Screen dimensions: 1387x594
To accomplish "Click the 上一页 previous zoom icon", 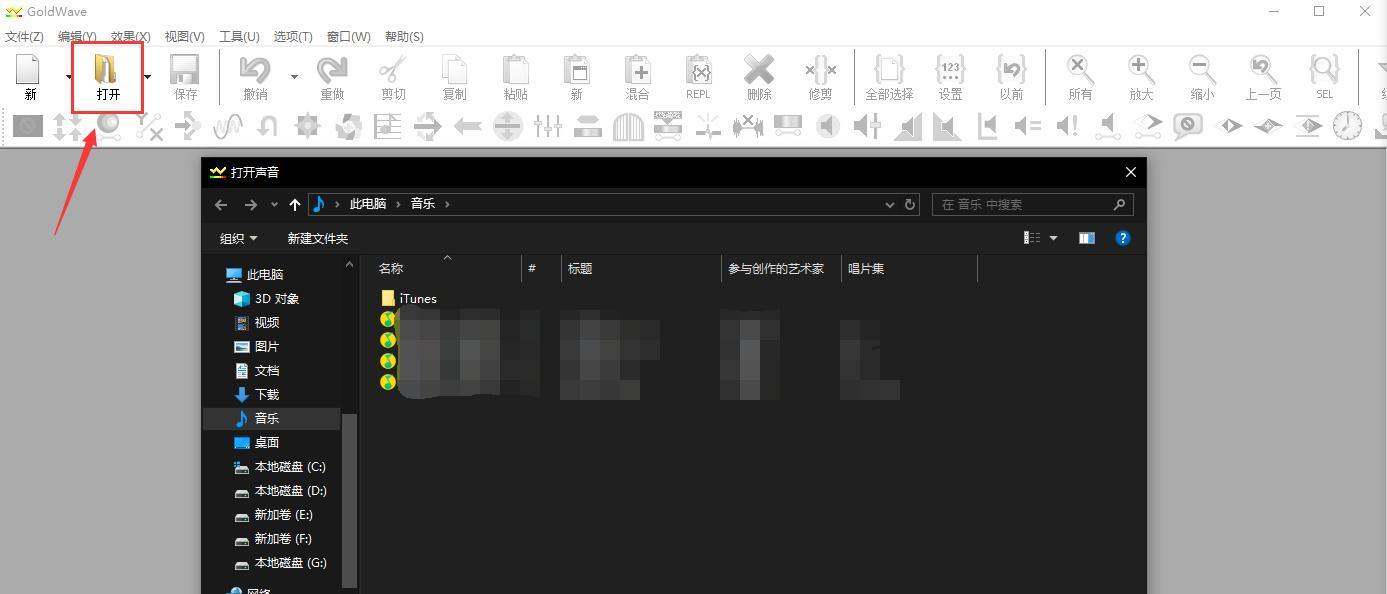I will pos(1263,70).
